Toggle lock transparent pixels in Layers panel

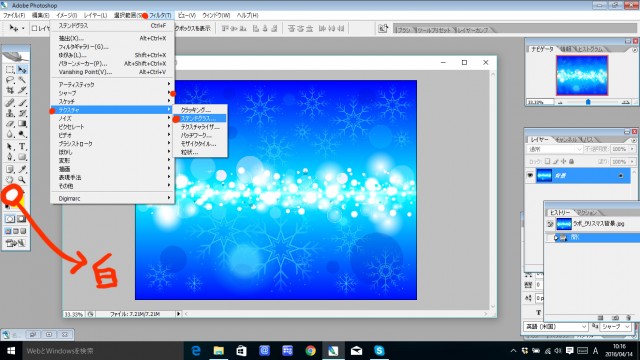(547, 161)
